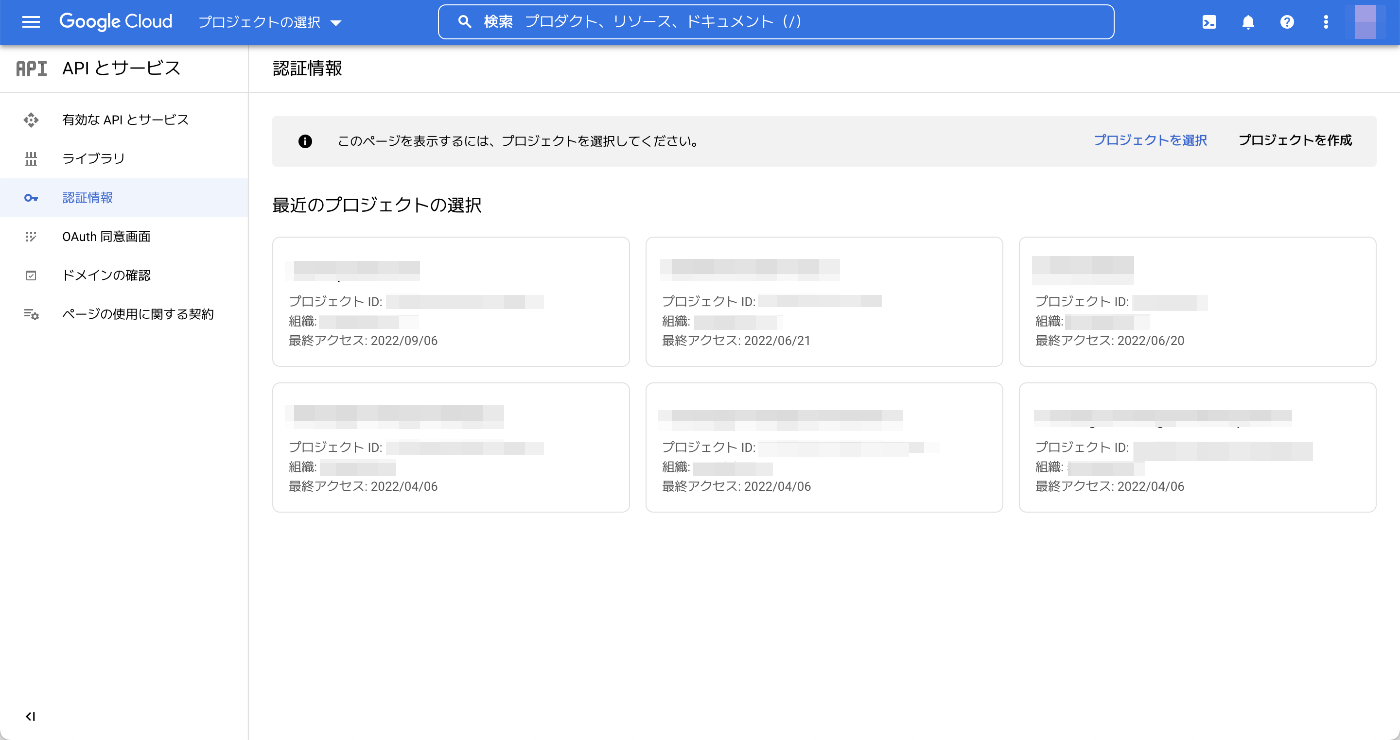
Task: Open ライブラリ in the sidebar
Action: pyautogui.click(x=124, y=159)
